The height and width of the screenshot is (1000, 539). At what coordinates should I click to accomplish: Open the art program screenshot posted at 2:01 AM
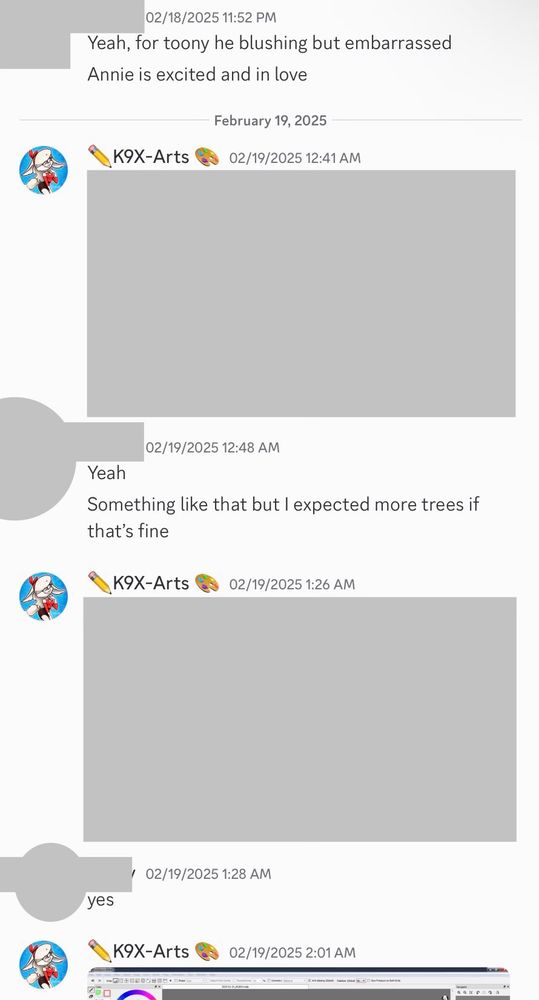click(x=299, y=983)
